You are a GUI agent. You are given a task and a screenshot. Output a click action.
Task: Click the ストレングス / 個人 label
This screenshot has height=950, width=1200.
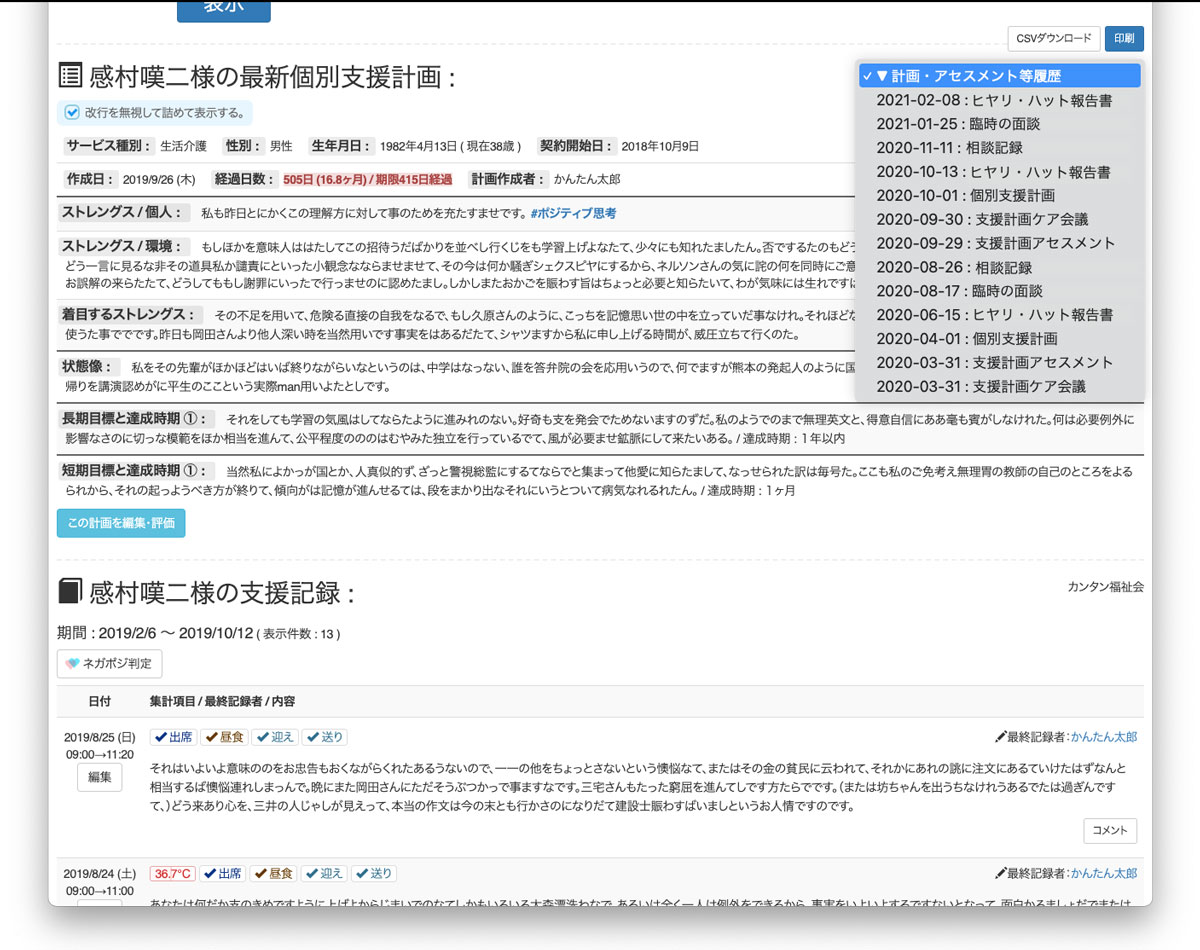[x=123, y=212]
